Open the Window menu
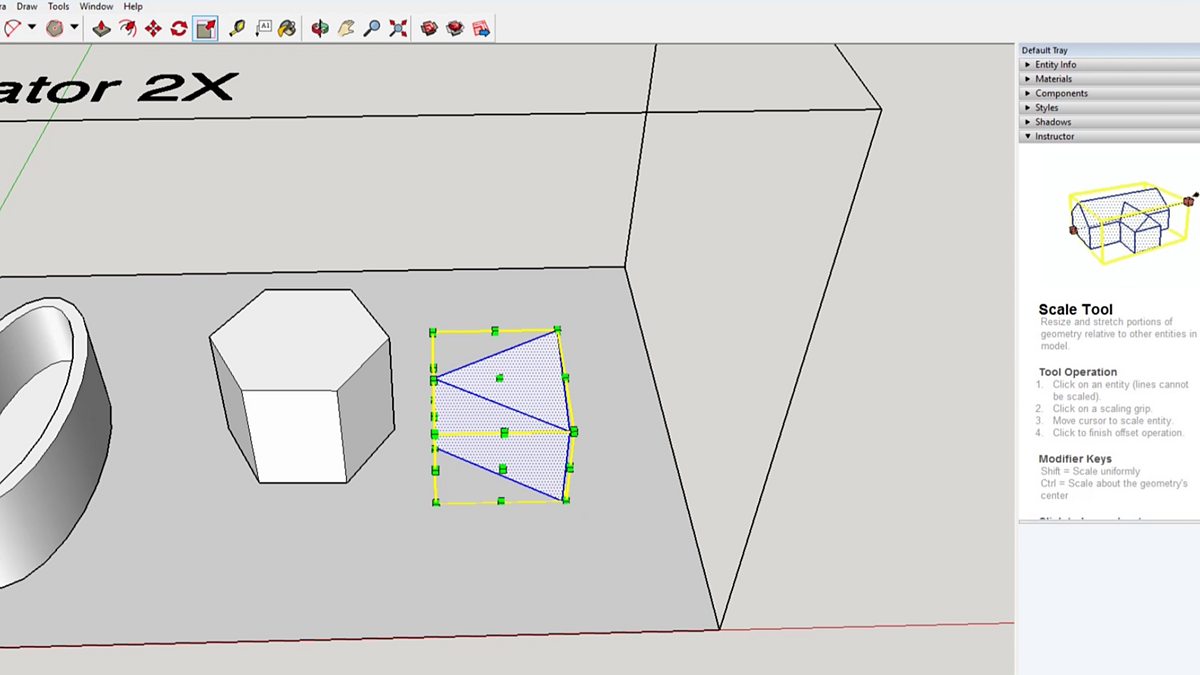This screenshot has height=675, width=1200. 96,6
